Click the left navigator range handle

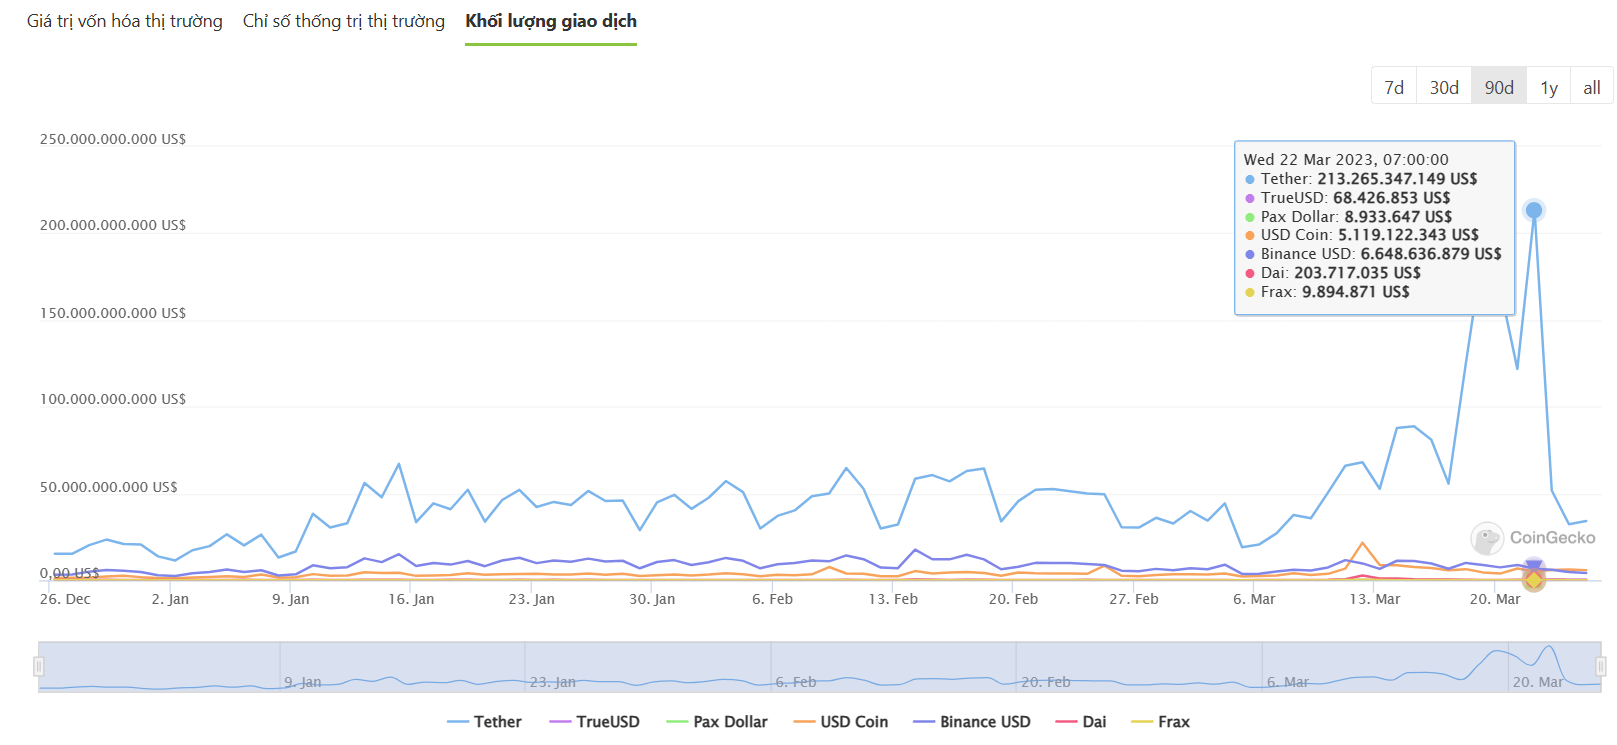point(39,666)
